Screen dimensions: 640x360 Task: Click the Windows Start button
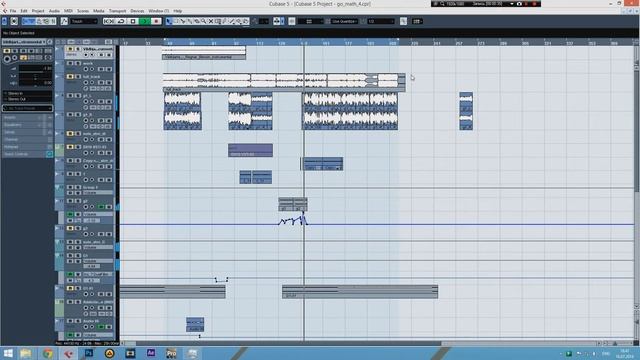click(x=8, y=353)
